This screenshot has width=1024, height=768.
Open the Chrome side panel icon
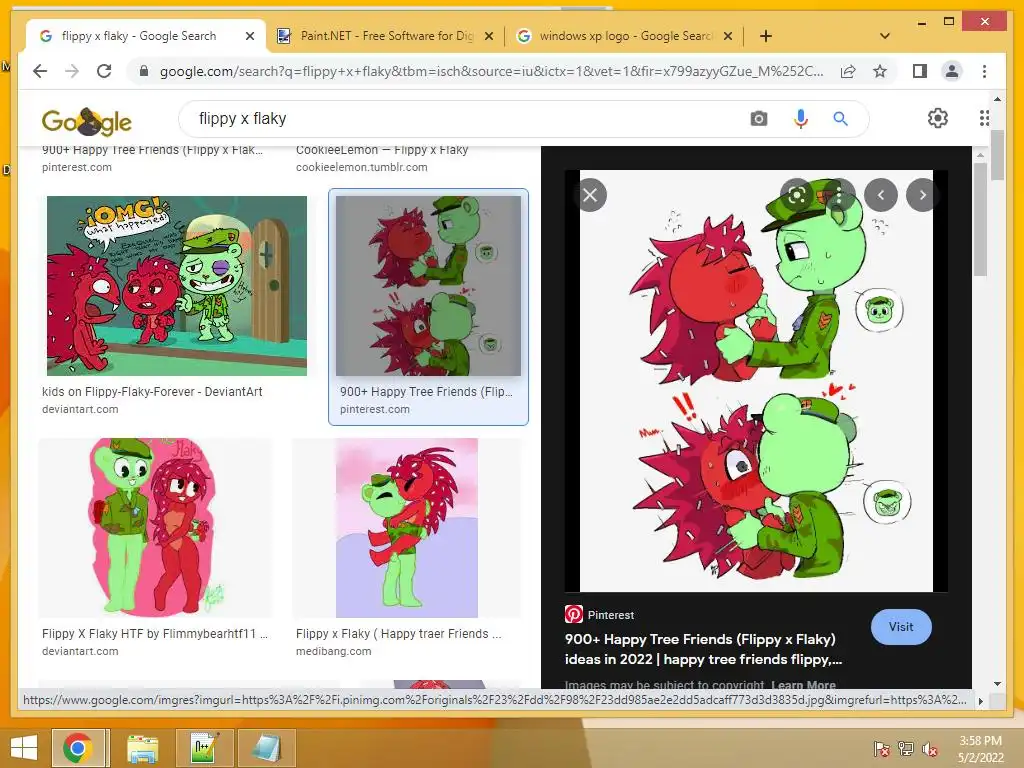(920, 71)
